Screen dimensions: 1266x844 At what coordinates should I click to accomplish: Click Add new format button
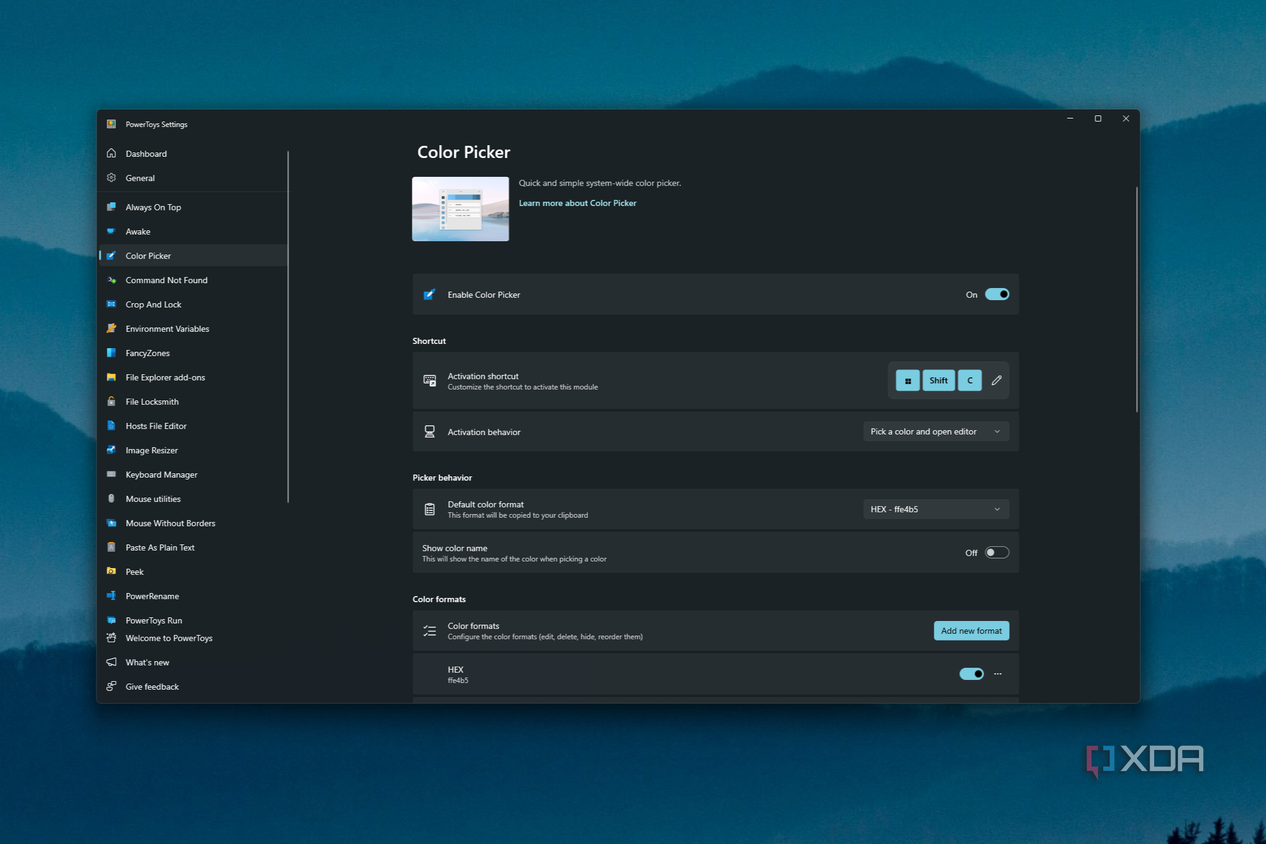coord(971,631)
